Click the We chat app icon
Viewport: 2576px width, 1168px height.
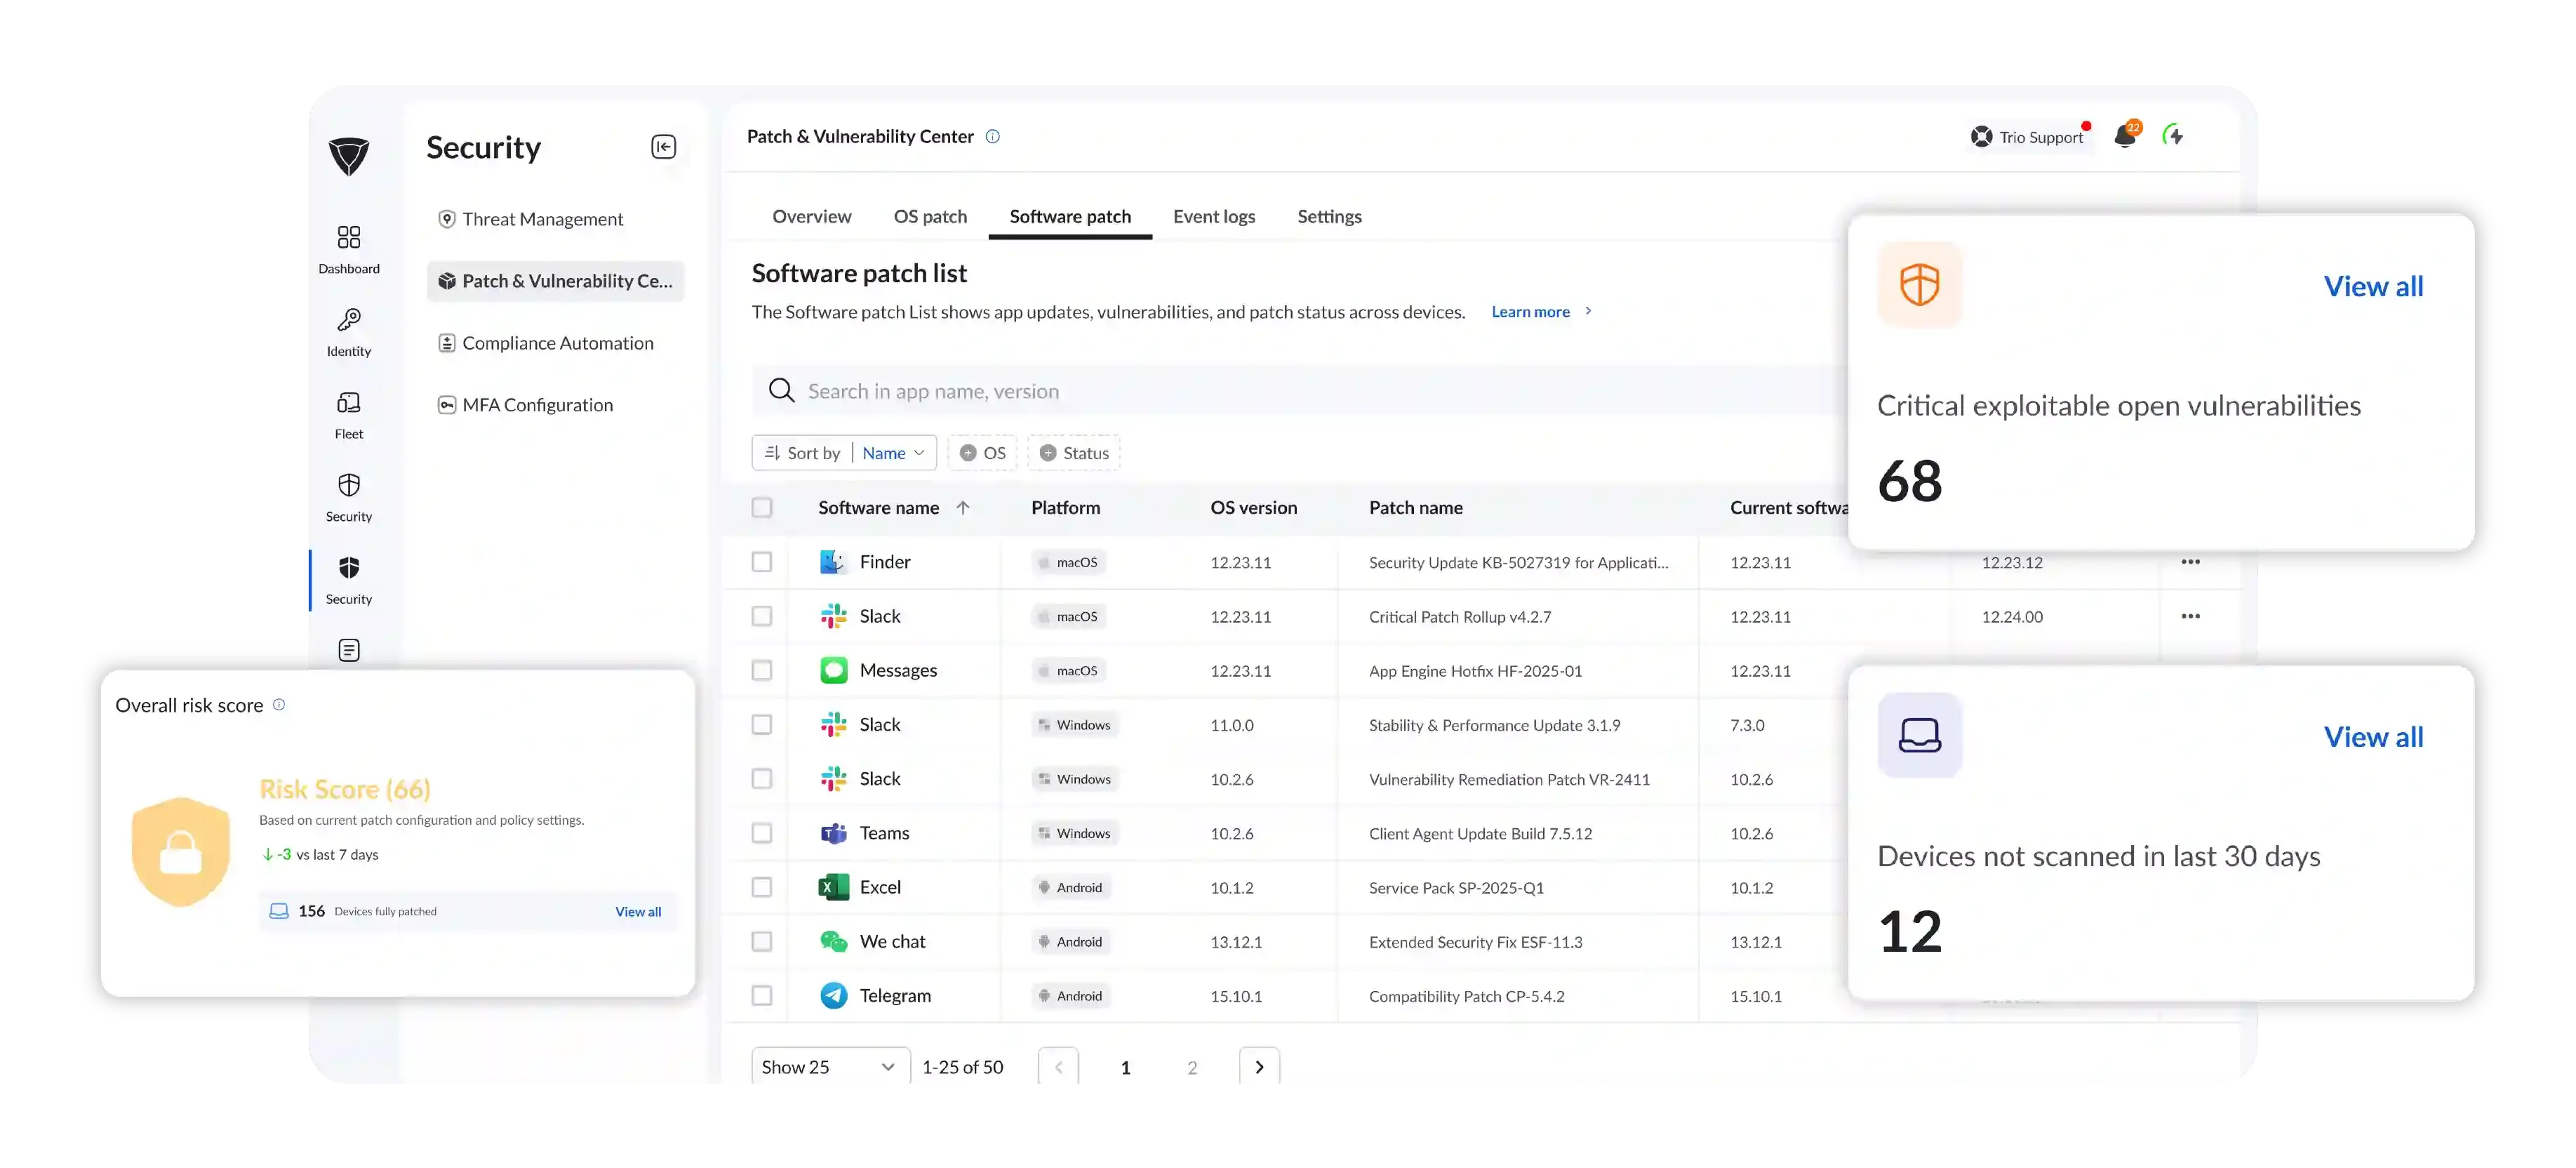[833, 941]
